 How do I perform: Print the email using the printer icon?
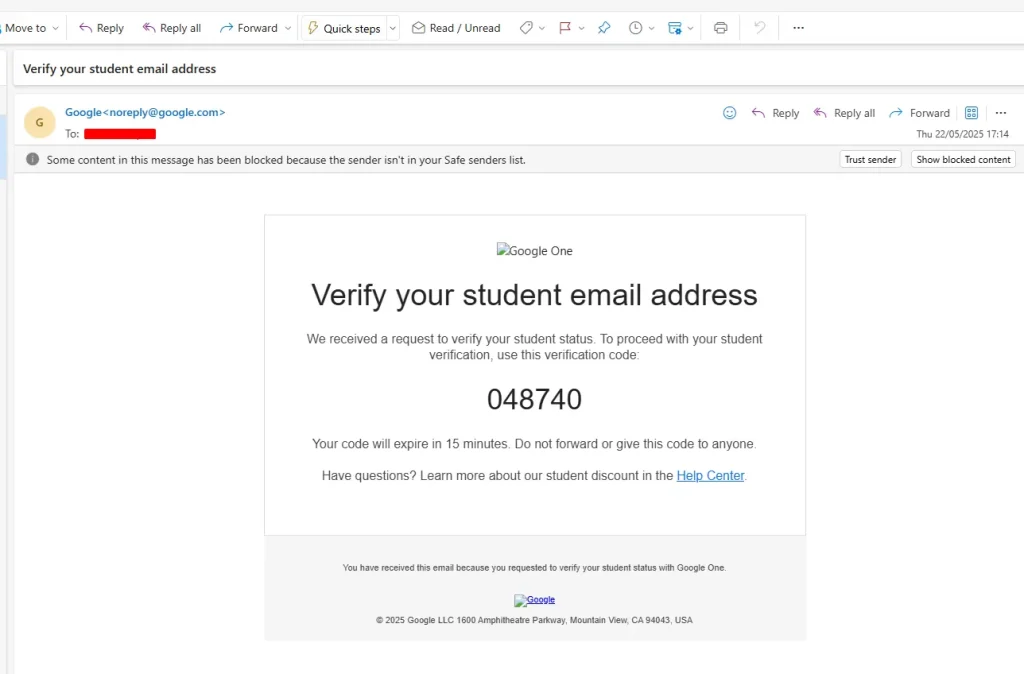point(721,28)
